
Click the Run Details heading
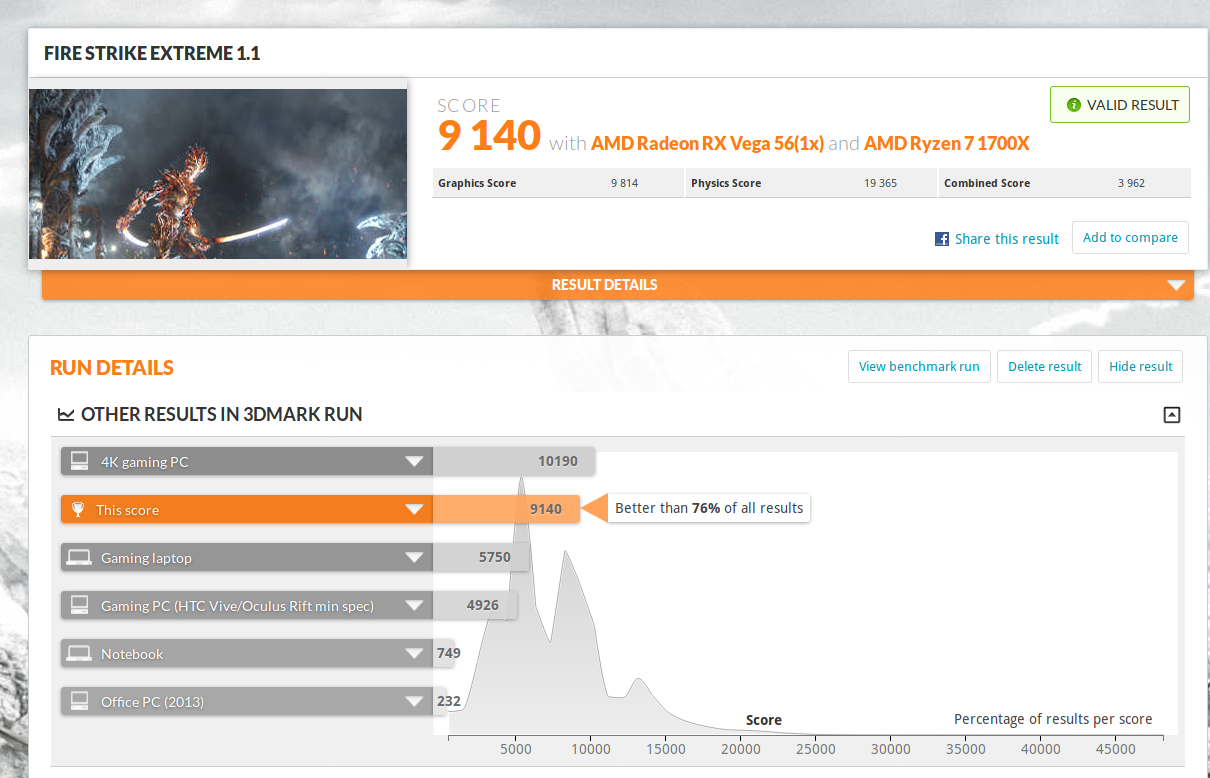[112, 367]
